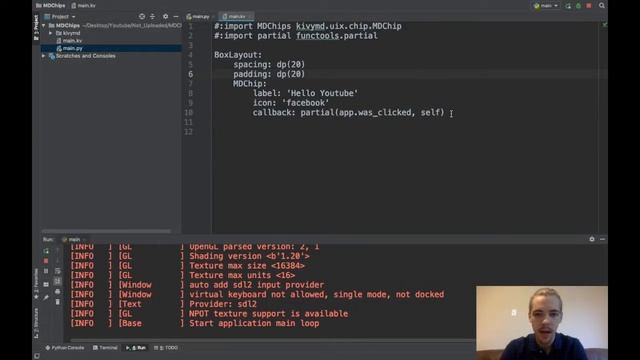Image resolution: width=640 pixels, height=360 pixels.
Task: Click the rerun icon in Run panel
Action: point(46,251)
